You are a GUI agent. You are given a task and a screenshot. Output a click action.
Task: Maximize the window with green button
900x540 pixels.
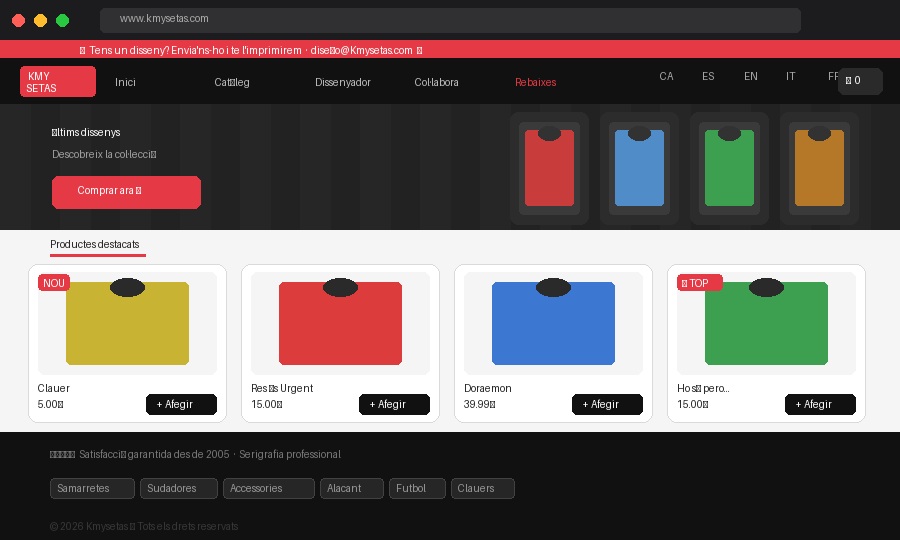(x=63, y=21)
